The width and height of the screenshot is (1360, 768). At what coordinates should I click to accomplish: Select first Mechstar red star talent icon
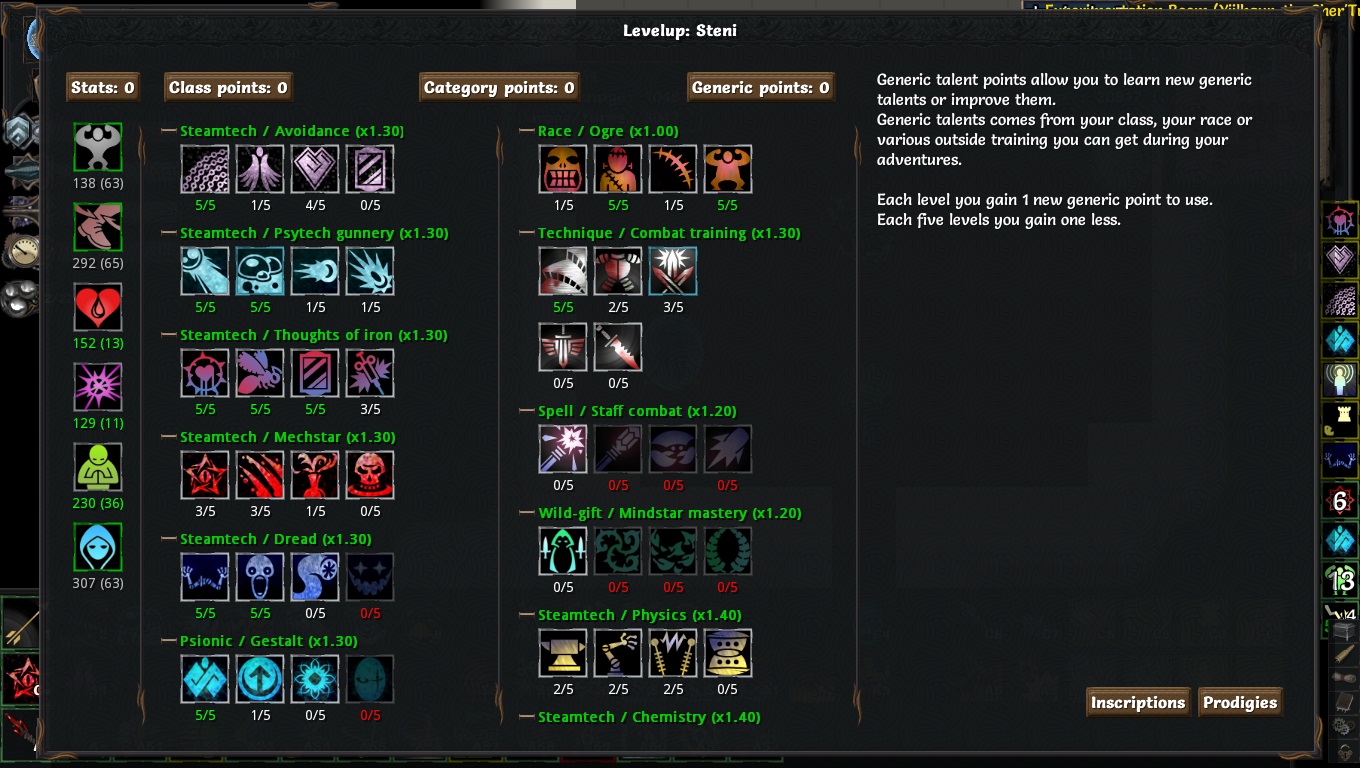click(x=205, y=475)
